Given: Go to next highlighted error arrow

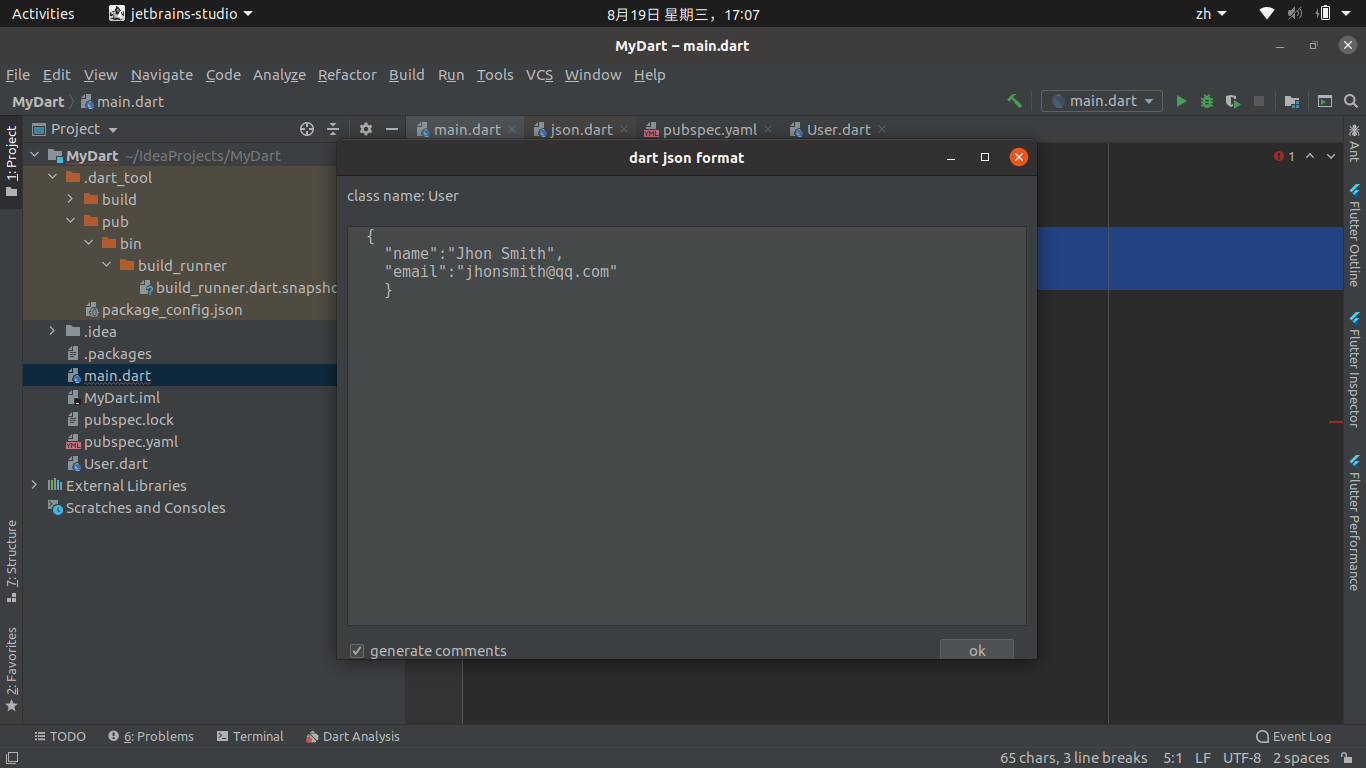Looking at the screenshot, I should [x=1333, y=156].
